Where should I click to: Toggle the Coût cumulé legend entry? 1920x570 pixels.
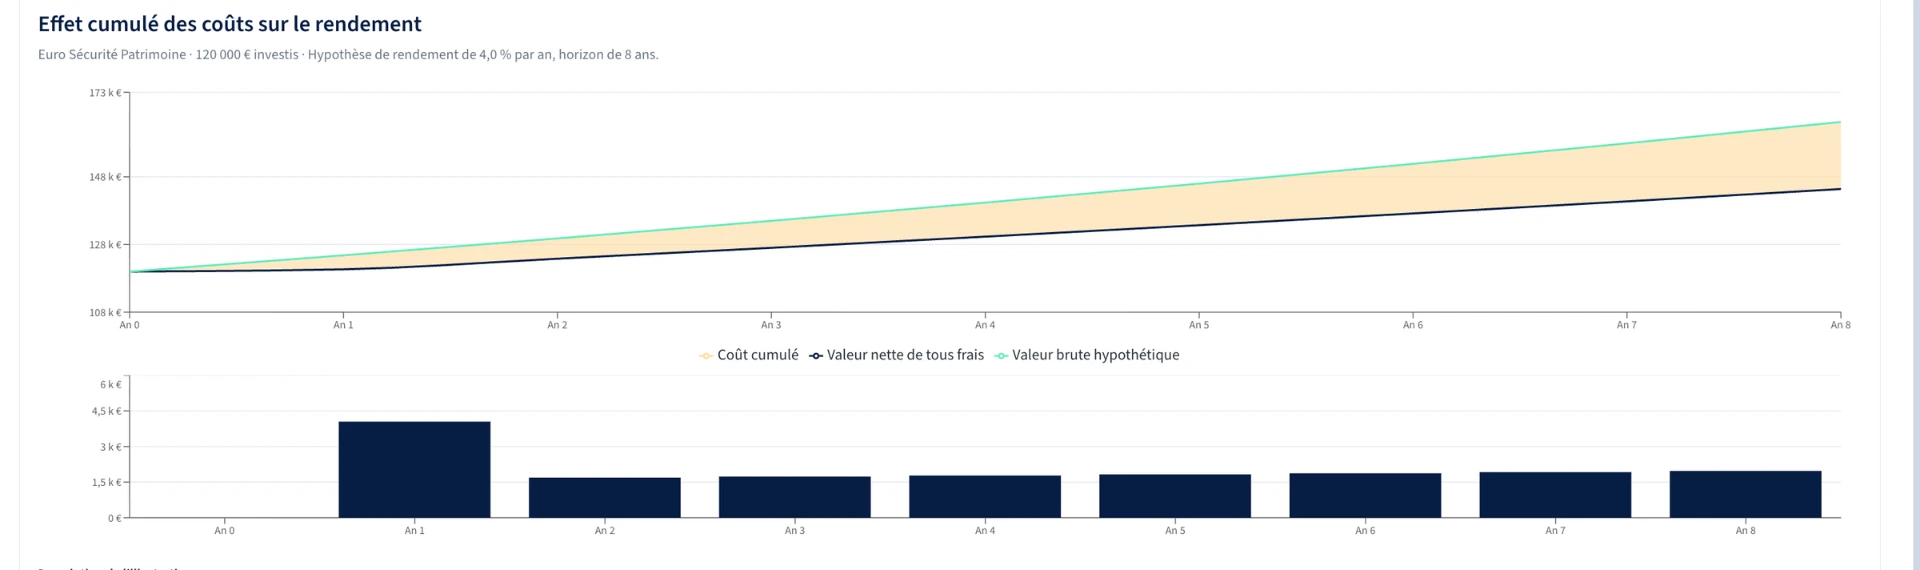coord(749,355)
